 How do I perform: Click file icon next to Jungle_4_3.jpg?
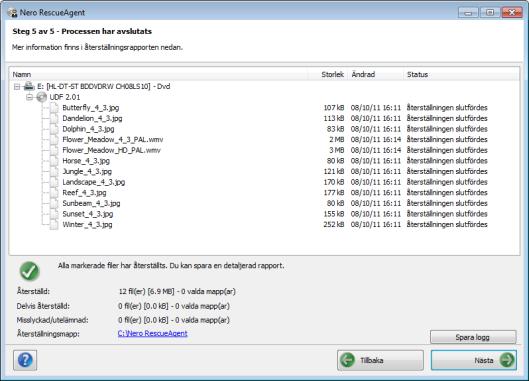pos(54,171)
